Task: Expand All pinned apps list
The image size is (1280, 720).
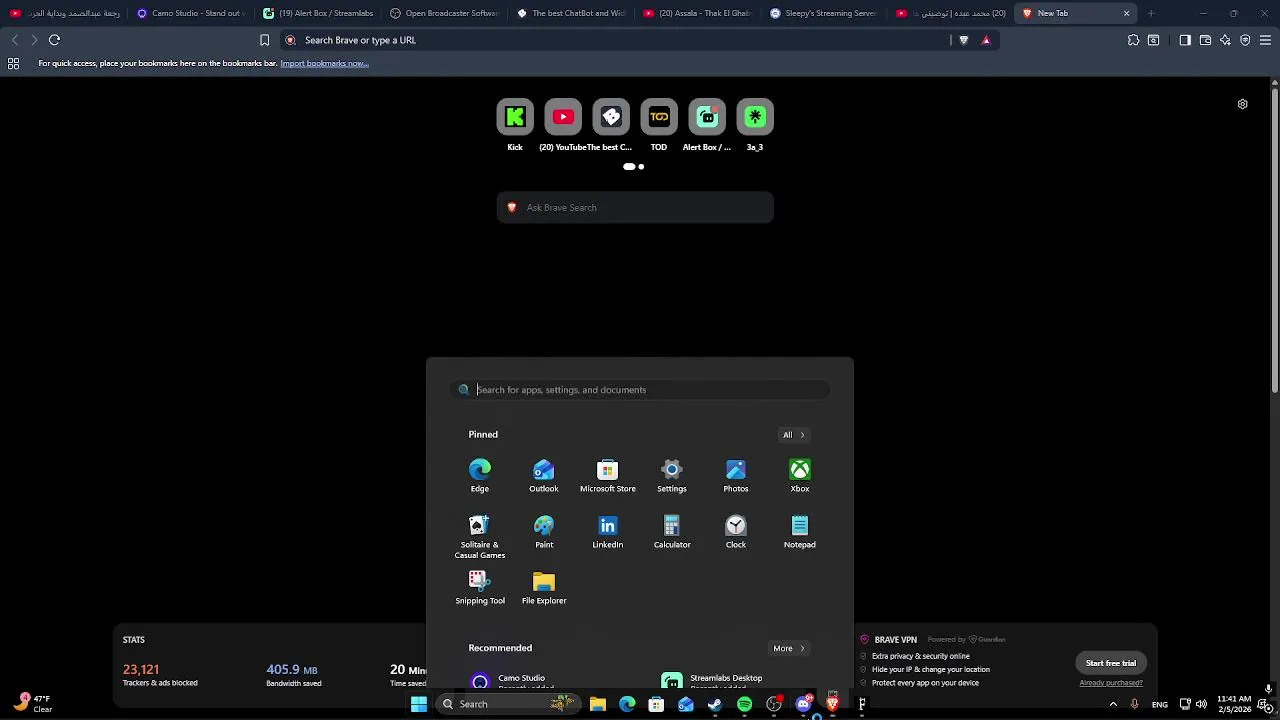Action: [x=794, y=435]
